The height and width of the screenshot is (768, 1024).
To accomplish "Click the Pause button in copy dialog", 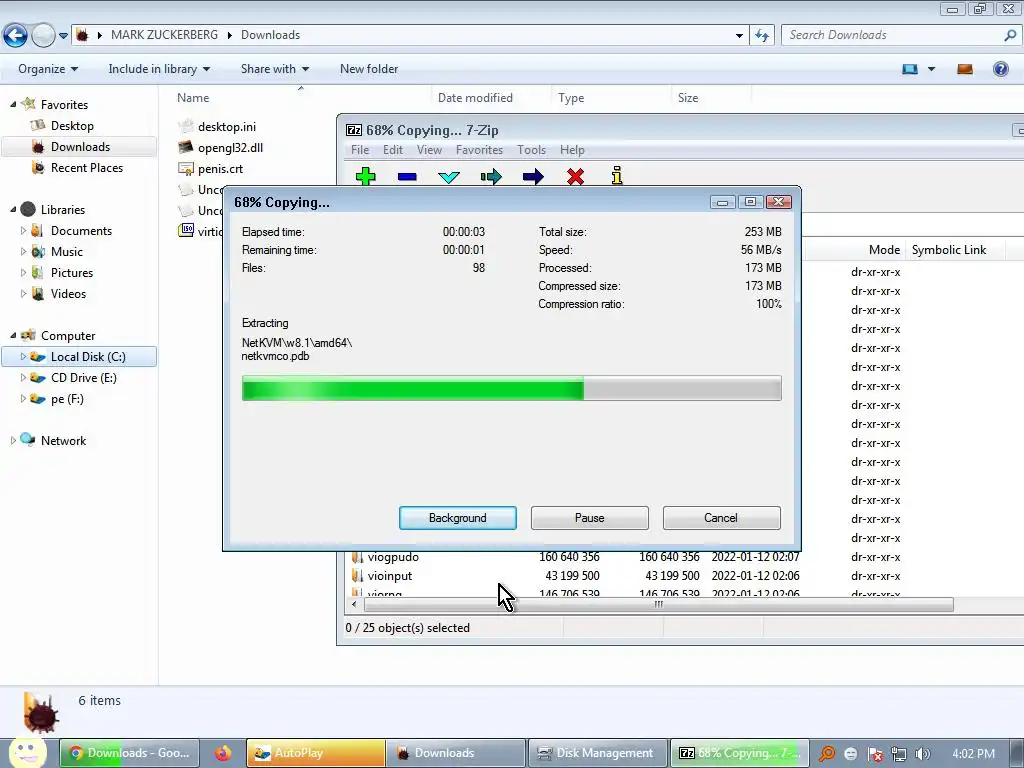I will [590, 518].
